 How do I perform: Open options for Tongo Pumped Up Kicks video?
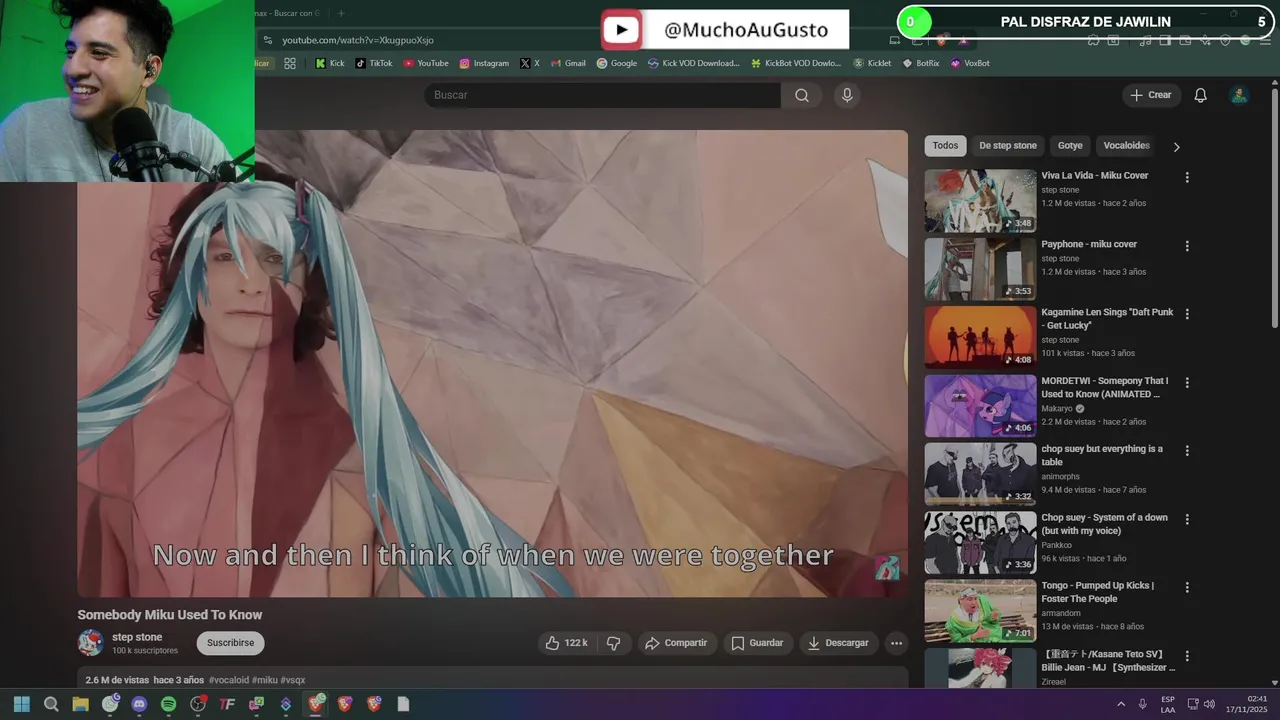point(1187,588)
